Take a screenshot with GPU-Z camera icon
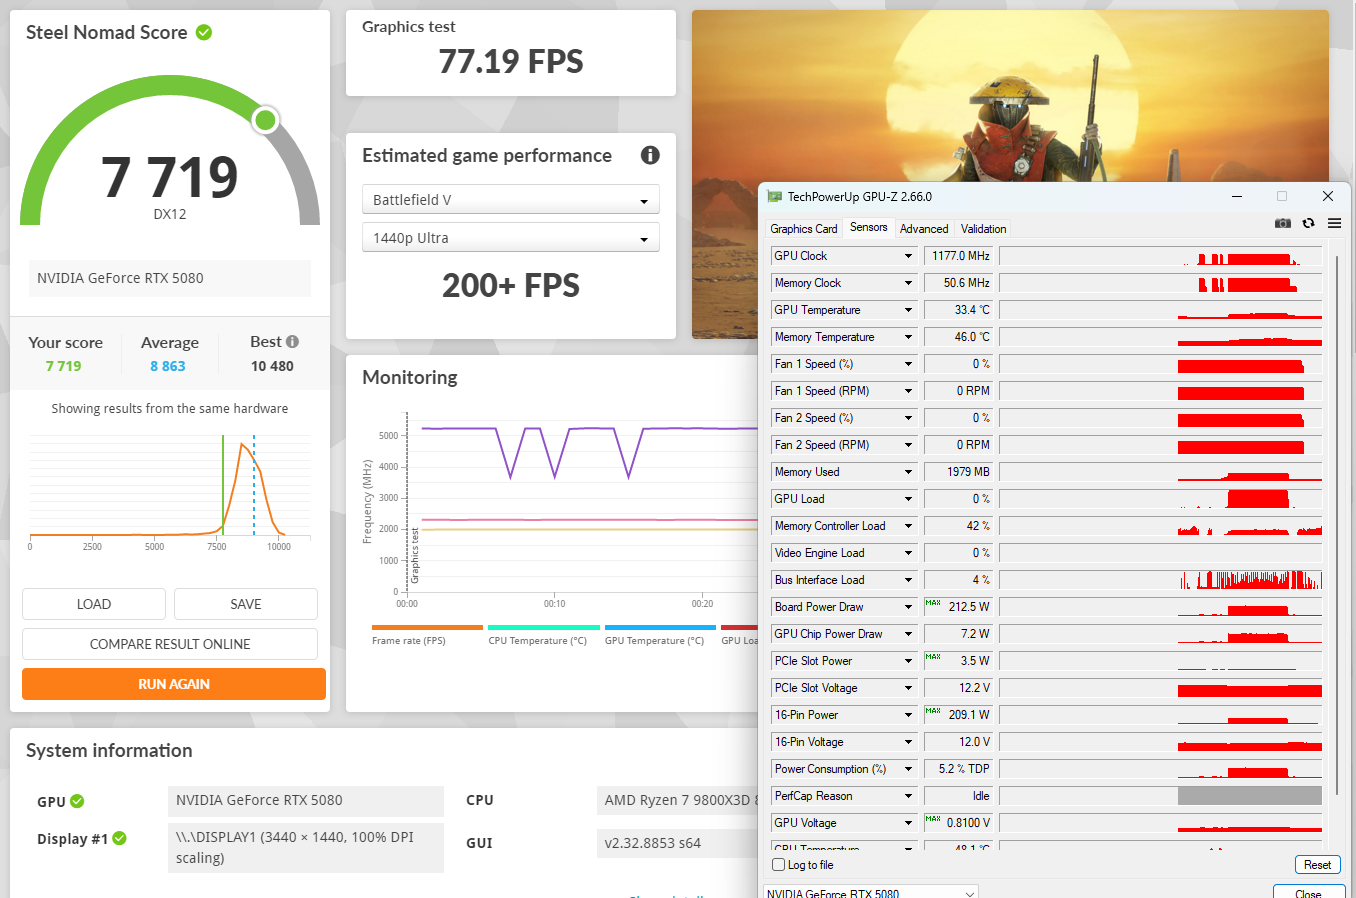Screen dimensions: 1356x898 tap(1283, 223)
